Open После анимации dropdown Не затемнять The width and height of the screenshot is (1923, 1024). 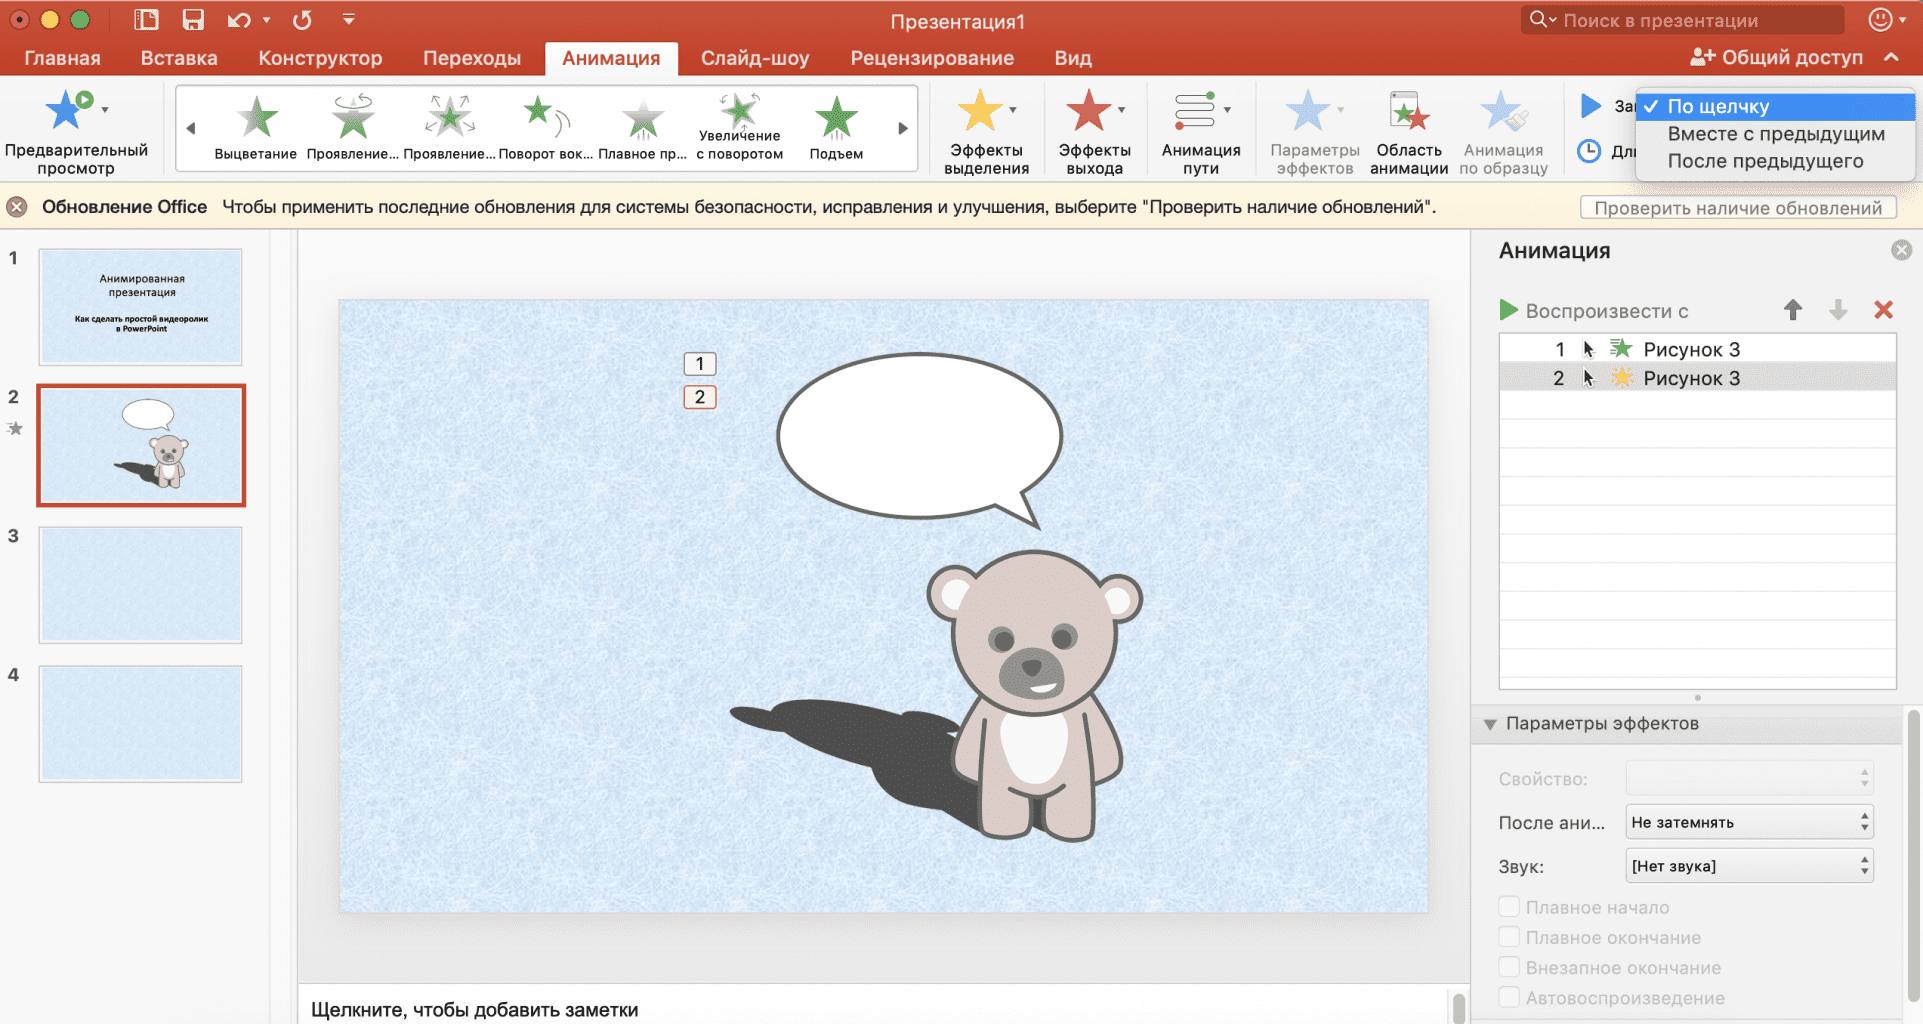point(1749,822)
